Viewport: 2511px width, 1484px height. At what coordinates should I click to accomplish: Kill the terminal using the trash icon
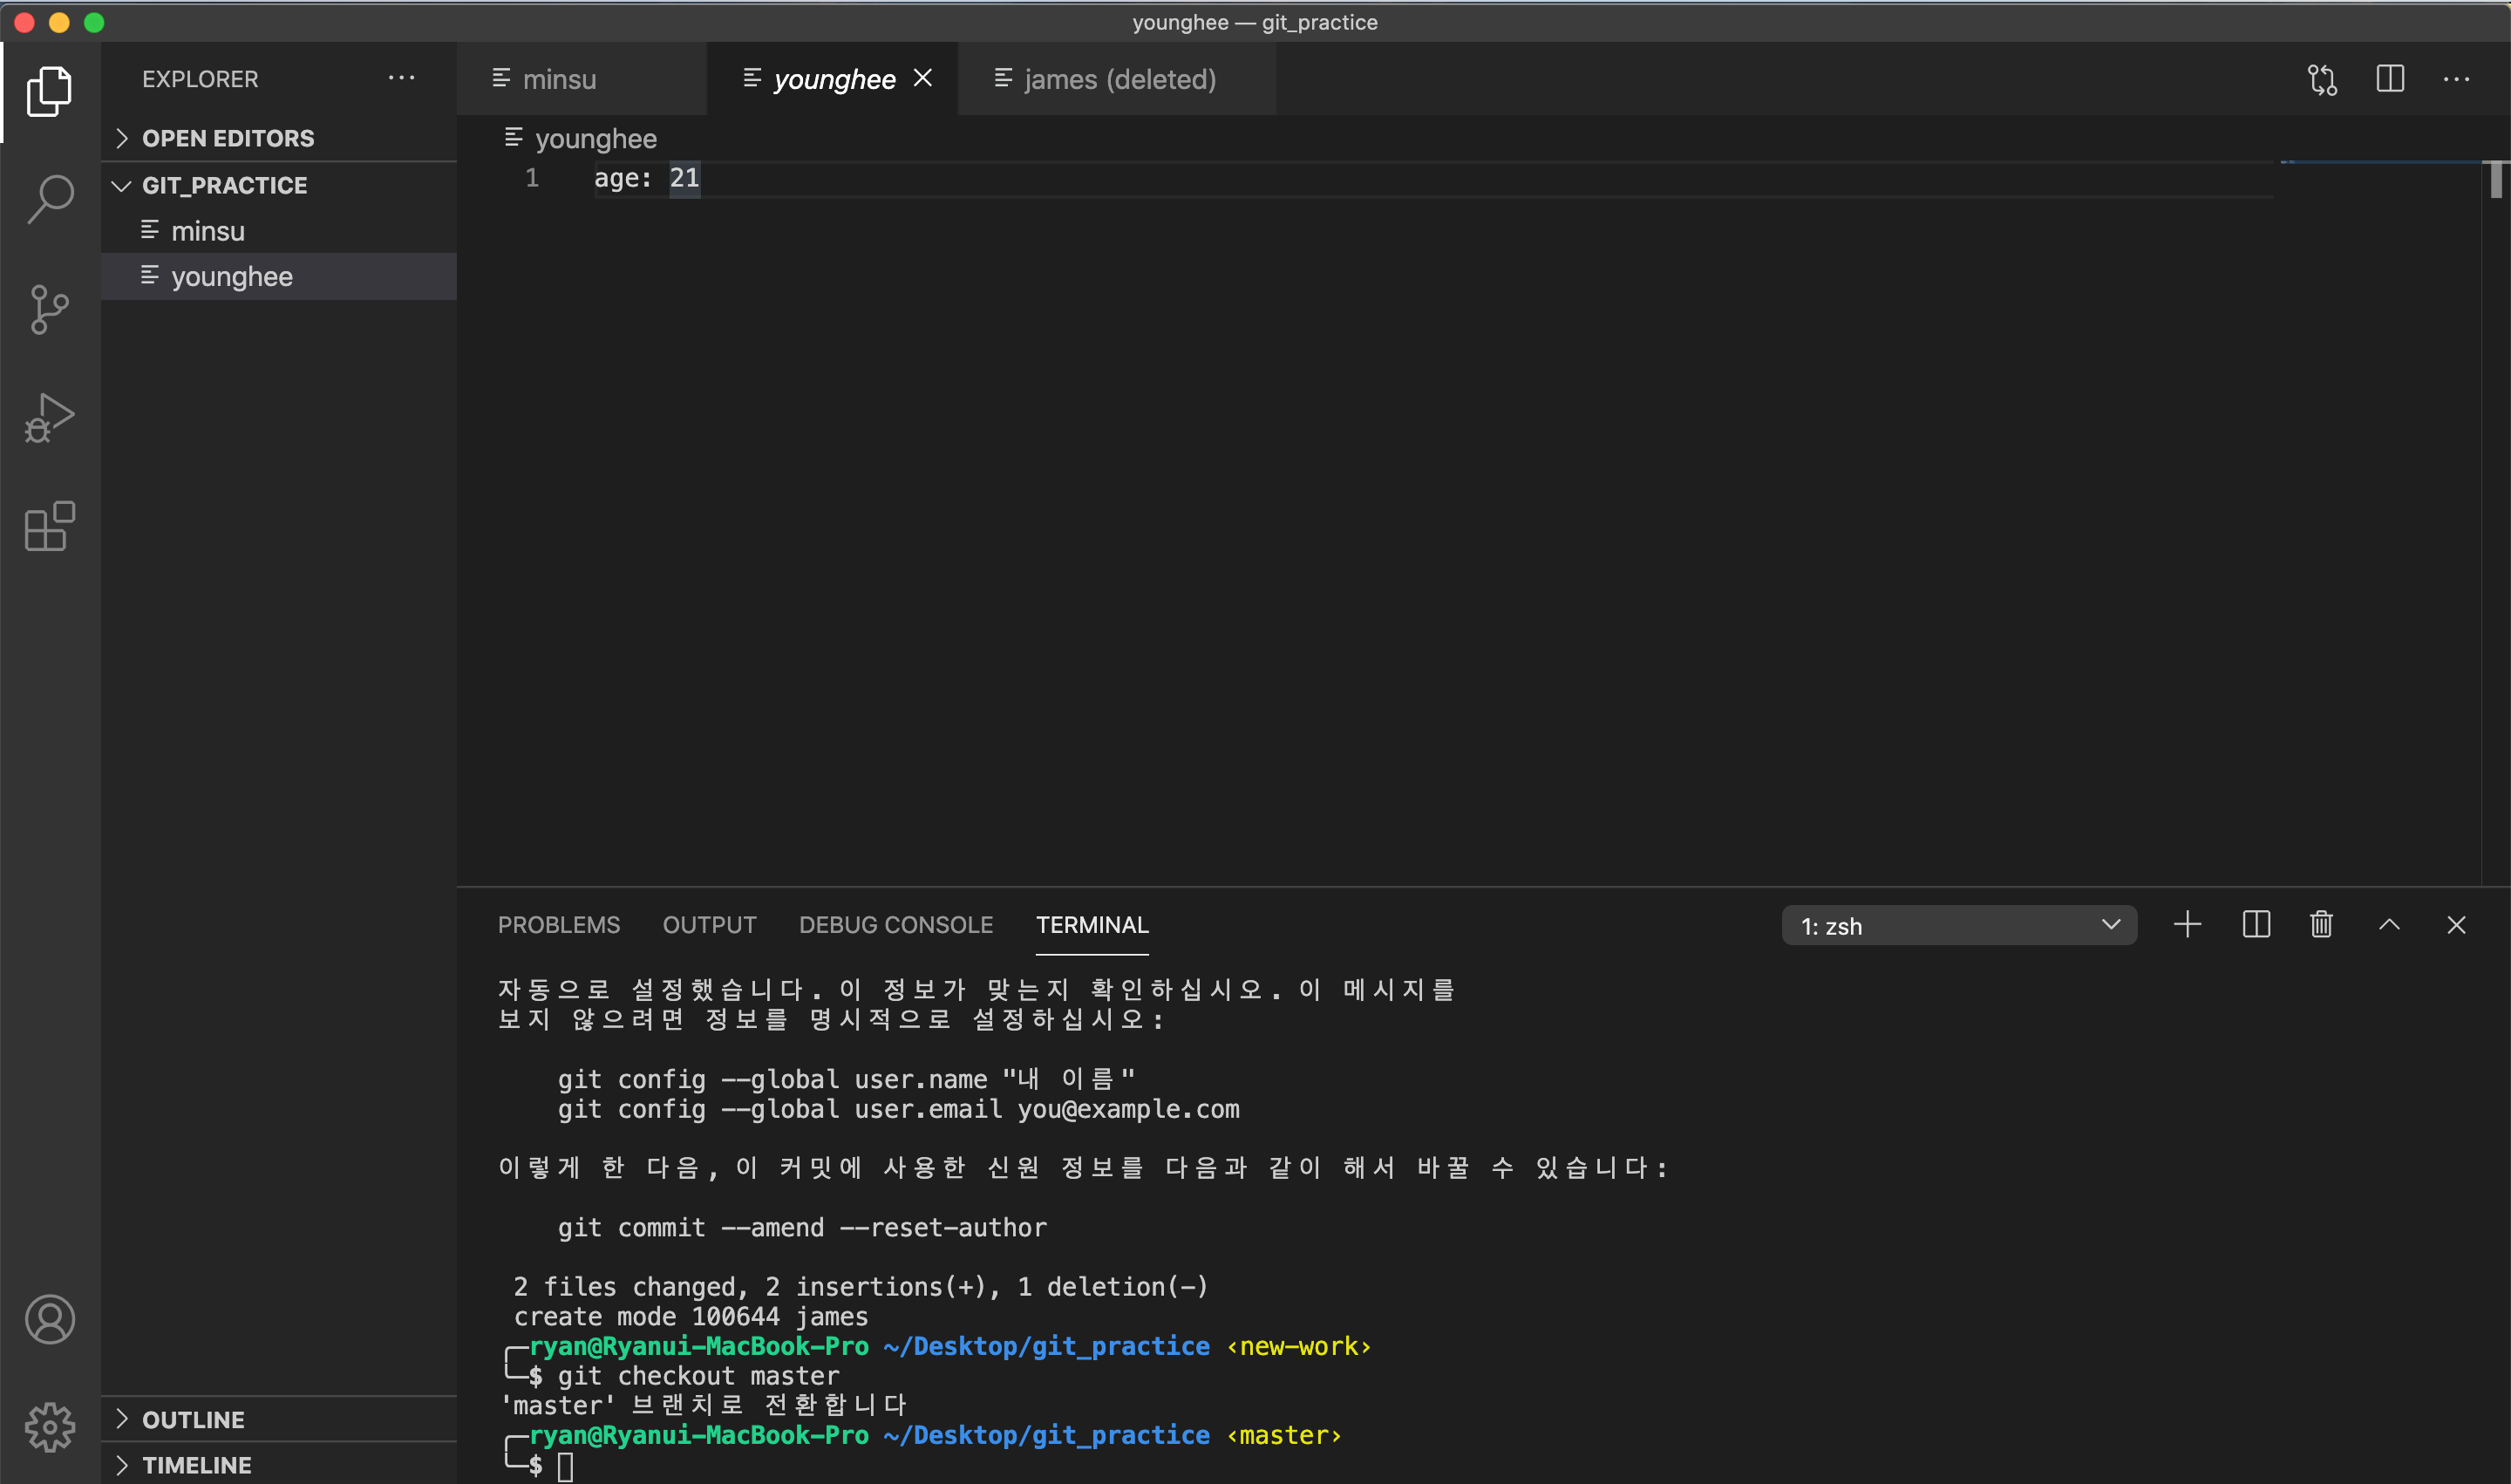click(x=2321, y=924)
